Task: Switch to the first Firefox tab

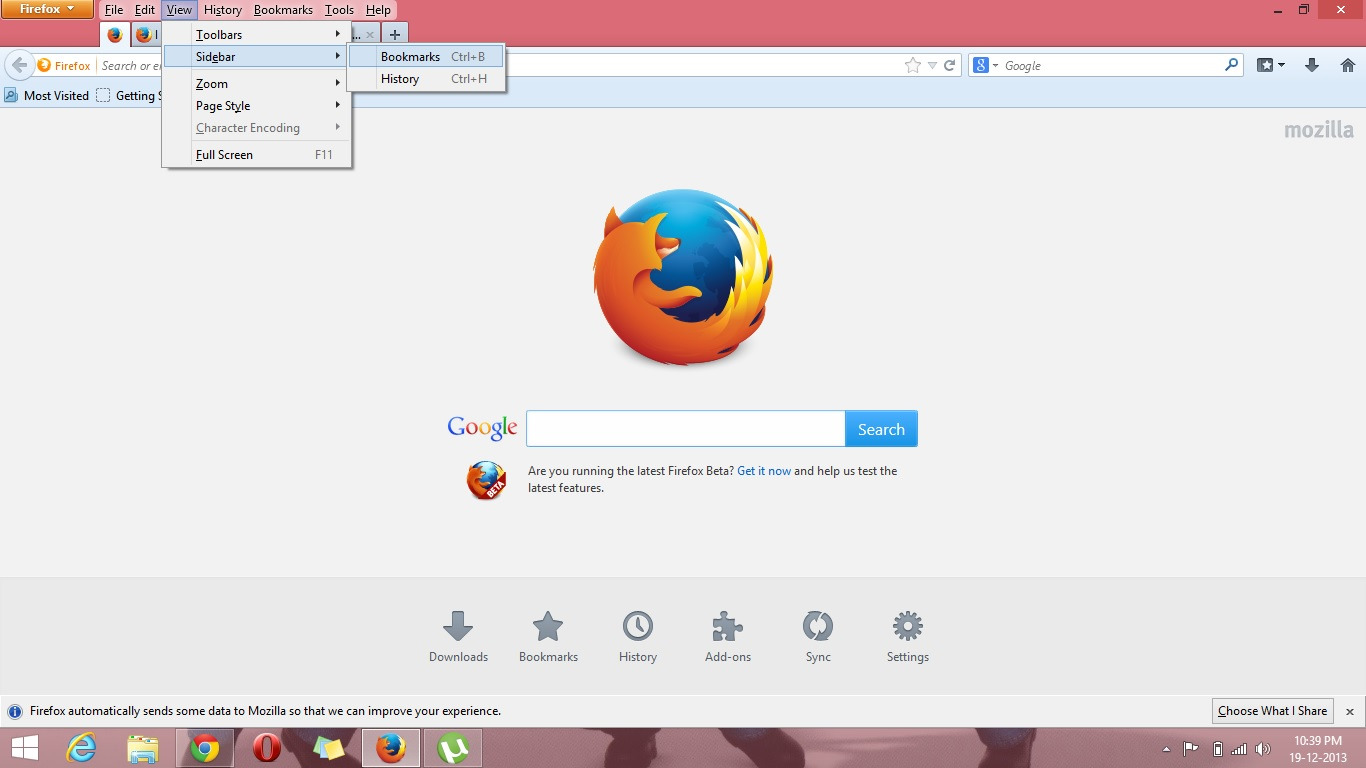Action: pyautogui.click(x=115, y=35)
